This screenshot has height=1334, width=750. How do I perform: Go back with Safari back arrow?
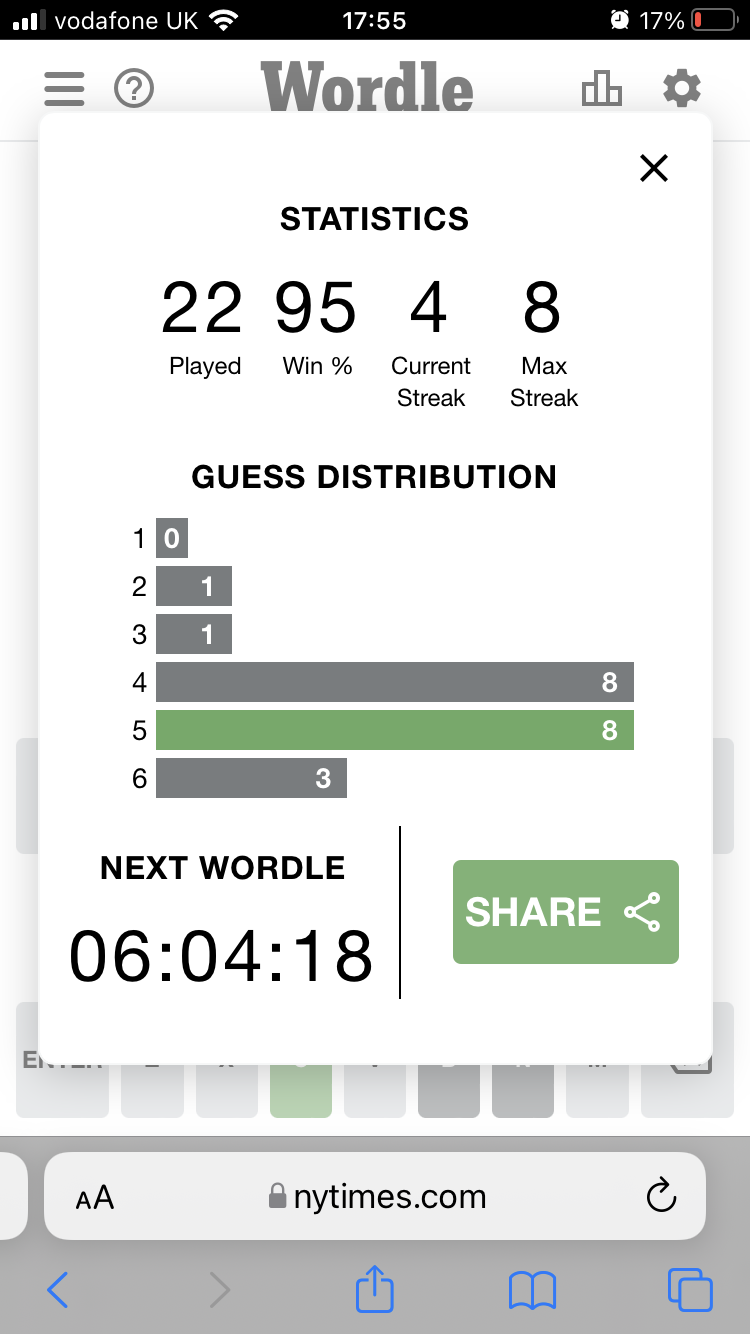[x=58, y=1290]
